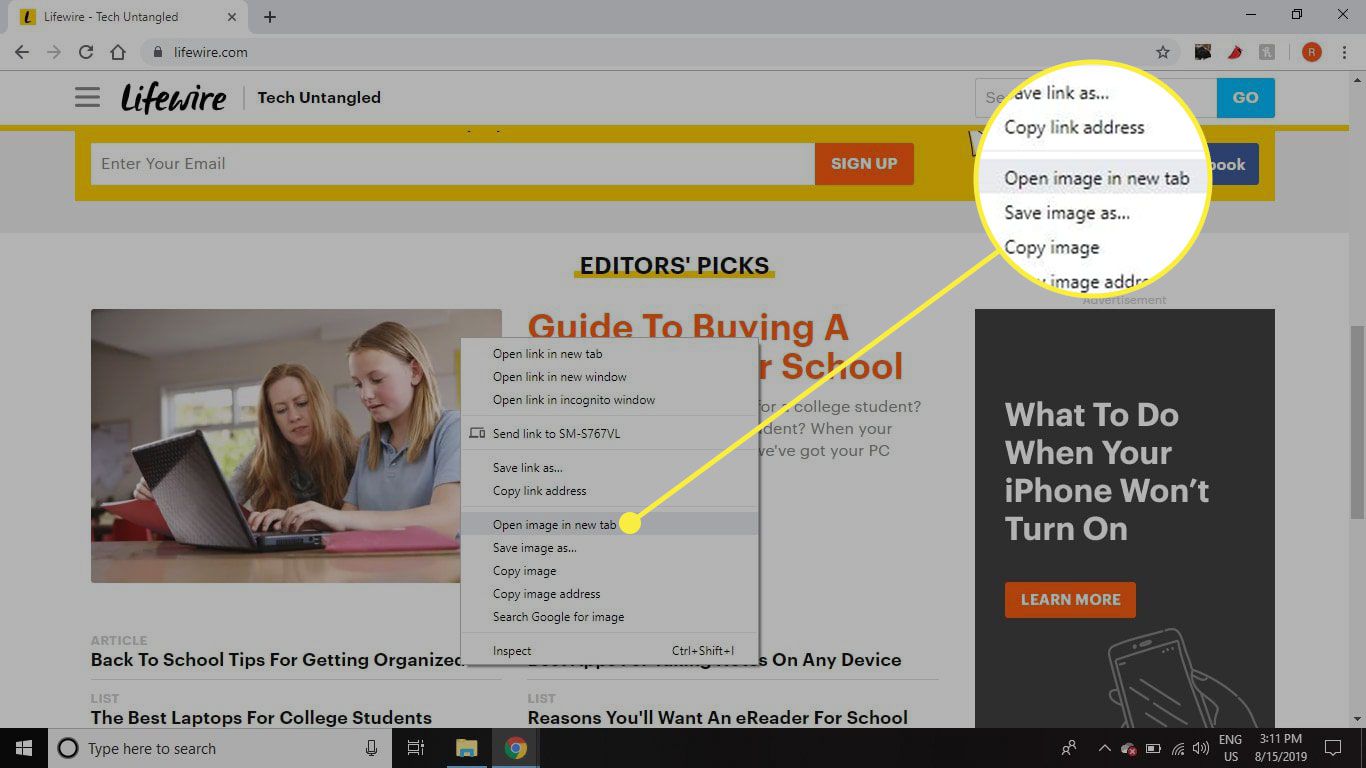
Task: Click the Lifewire logo
Action: [x=174, y=97]
